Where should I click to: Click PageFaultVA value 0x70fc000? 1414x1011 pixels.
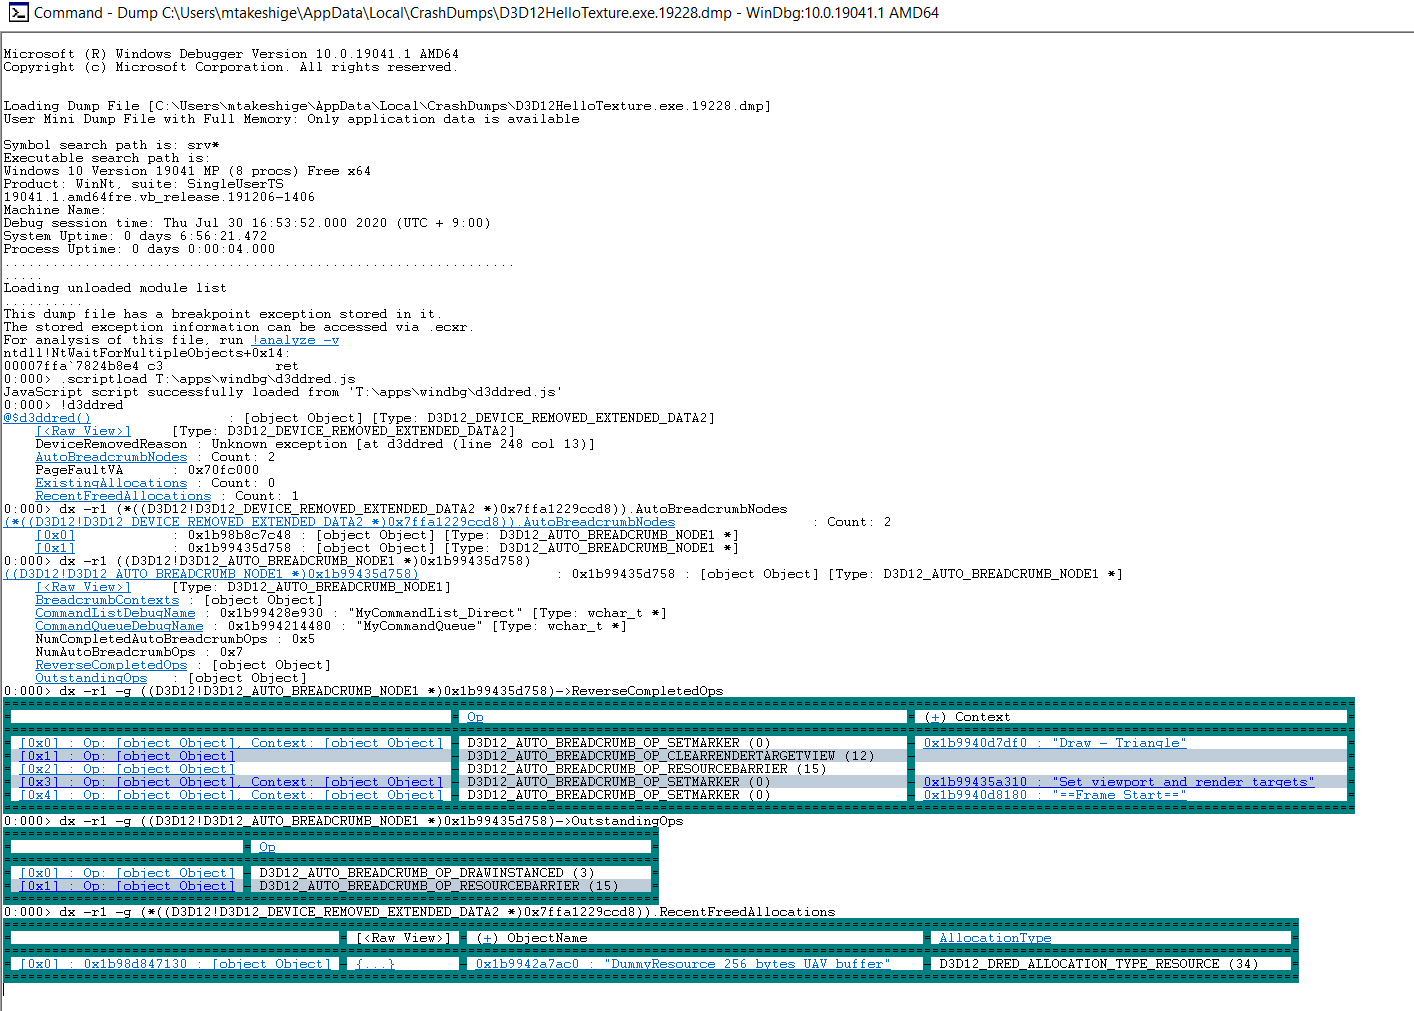[x=223, y=470]
